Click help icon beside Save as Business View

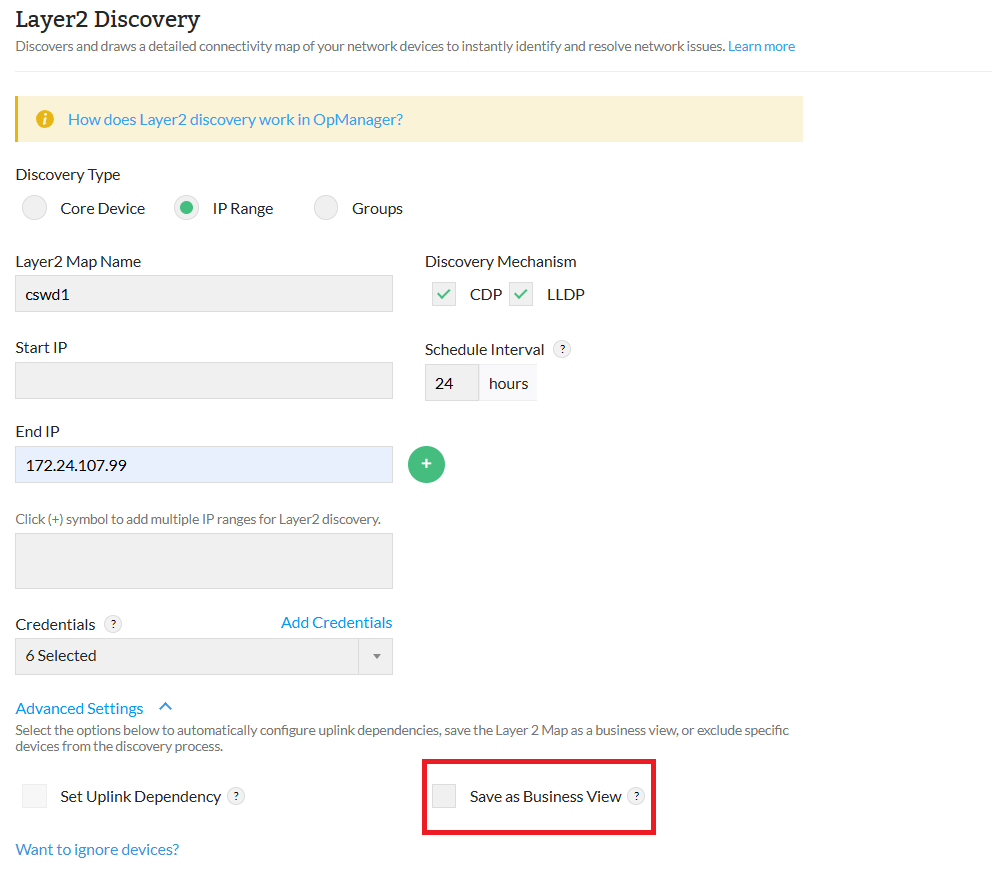tap(636, 796)
